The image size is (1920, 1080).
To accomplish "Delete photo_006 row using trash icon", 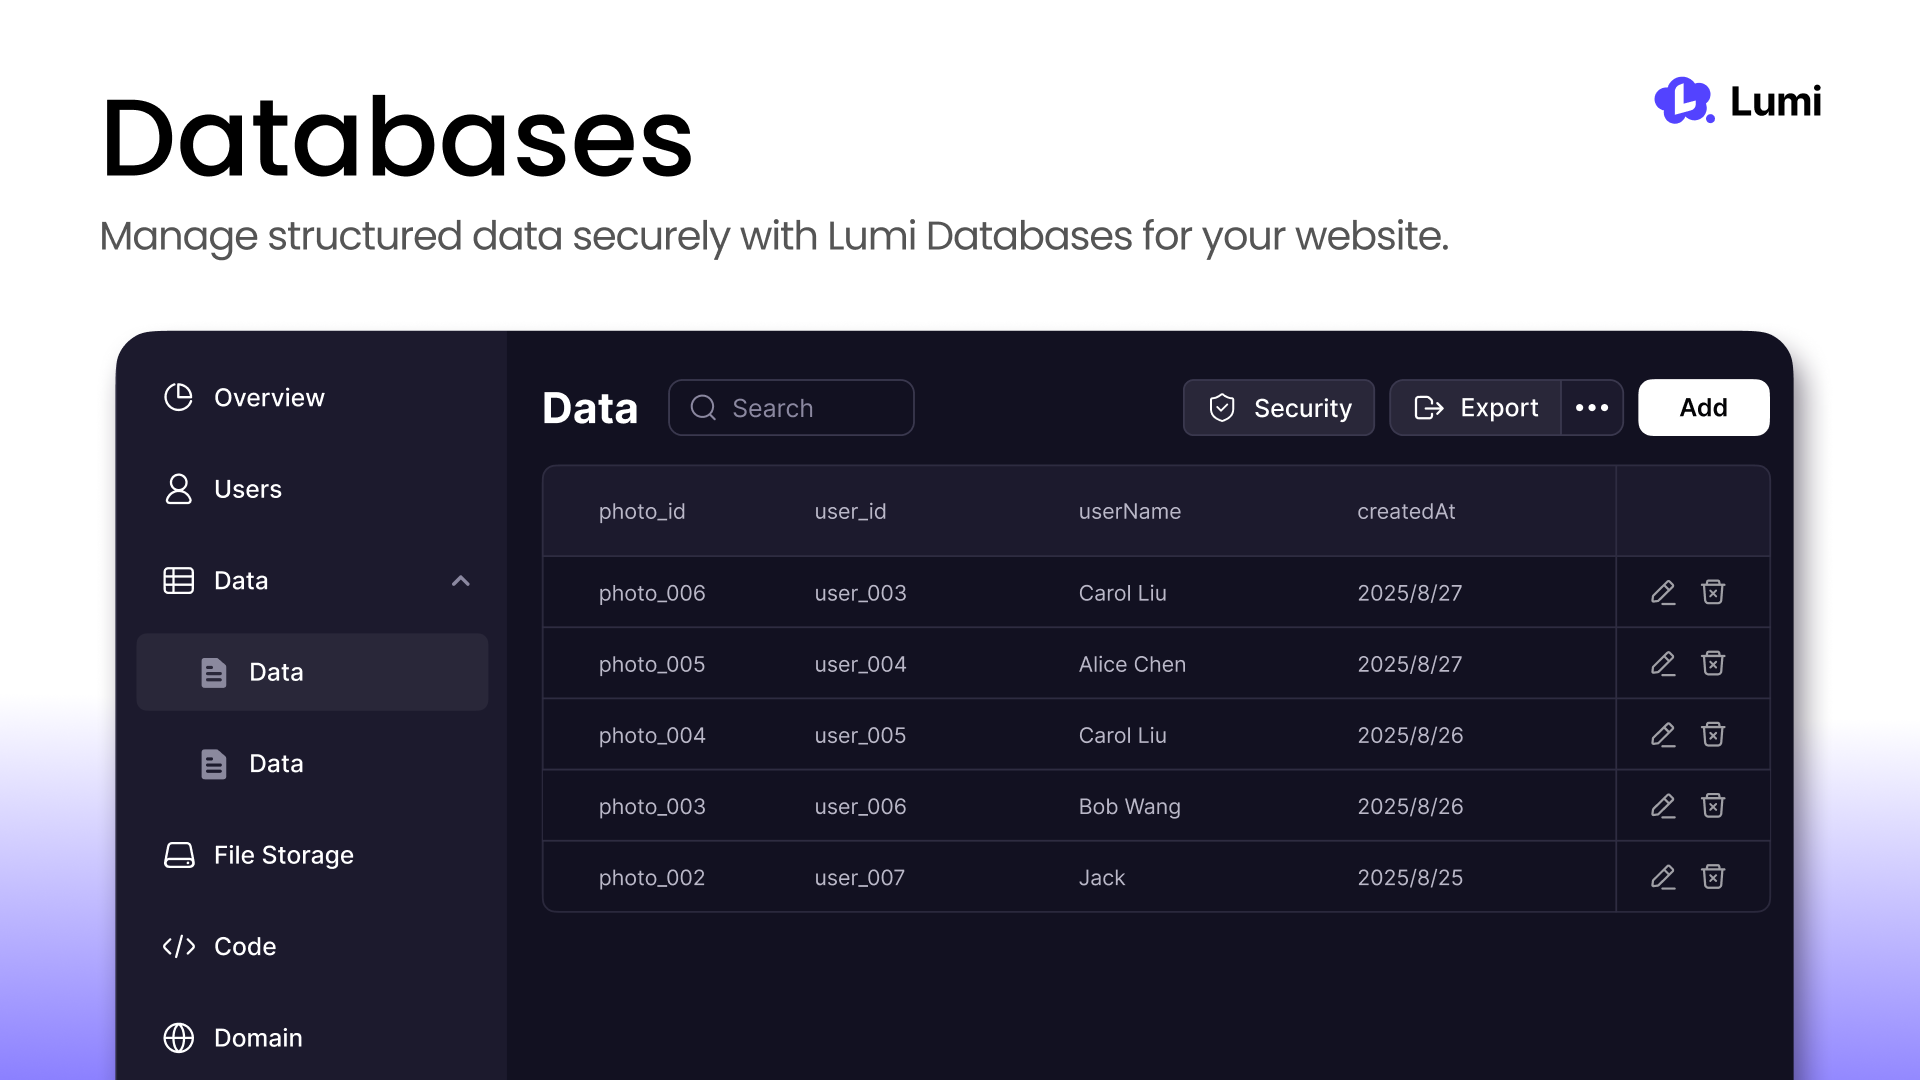I will coord(1713,593).
